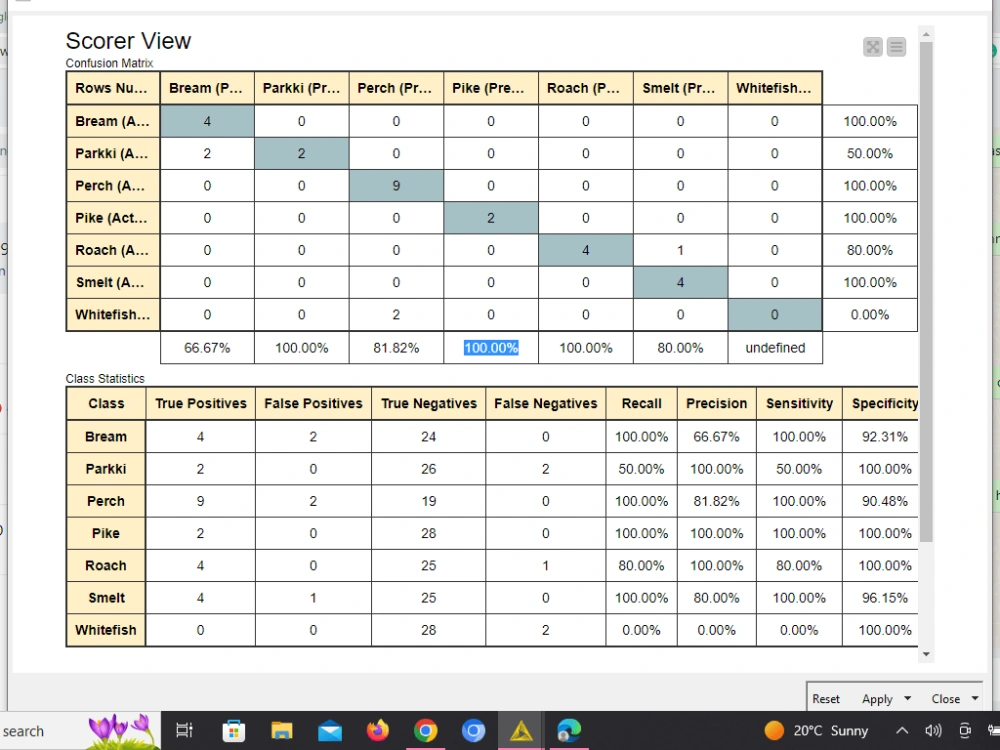
Task: Open the Scorer View settings menu icon
Action: (896, 47)
